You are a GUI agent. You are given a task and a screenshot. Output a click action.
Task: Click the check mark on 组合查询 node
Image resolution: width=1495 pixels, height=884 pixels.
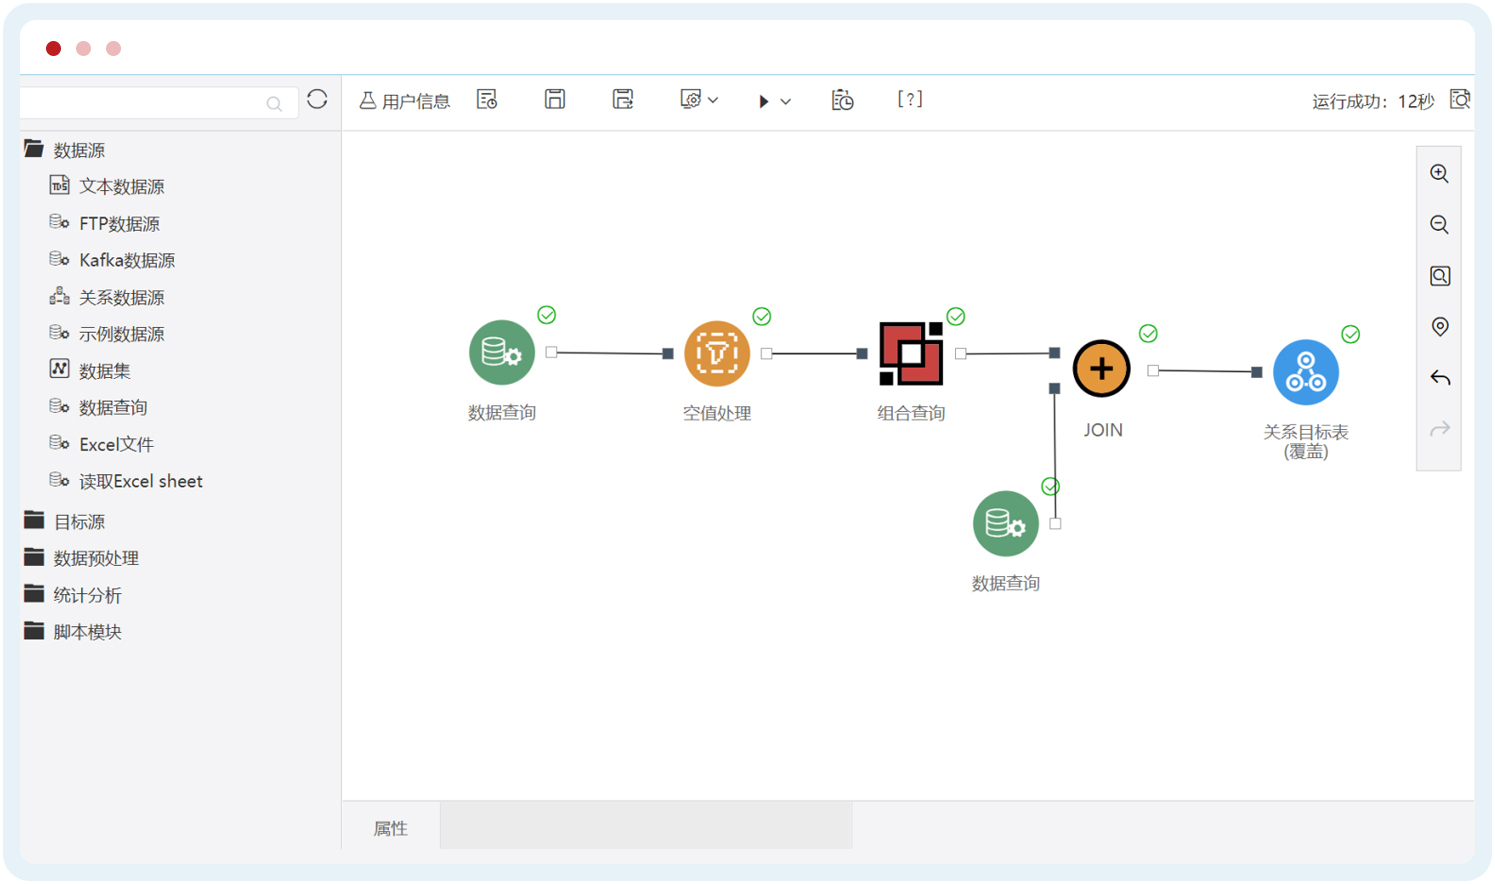[x=956, y=317]
